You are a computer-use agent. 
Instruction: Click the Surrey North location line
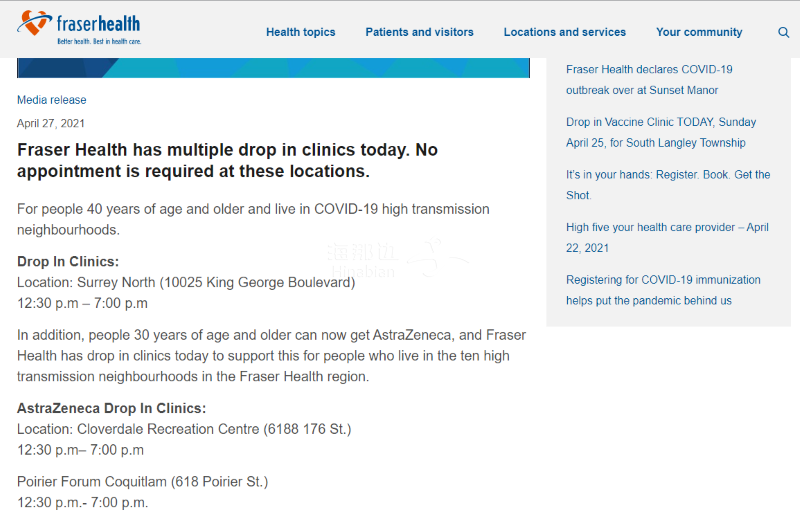pyautogui.click(x=186, y=283)
